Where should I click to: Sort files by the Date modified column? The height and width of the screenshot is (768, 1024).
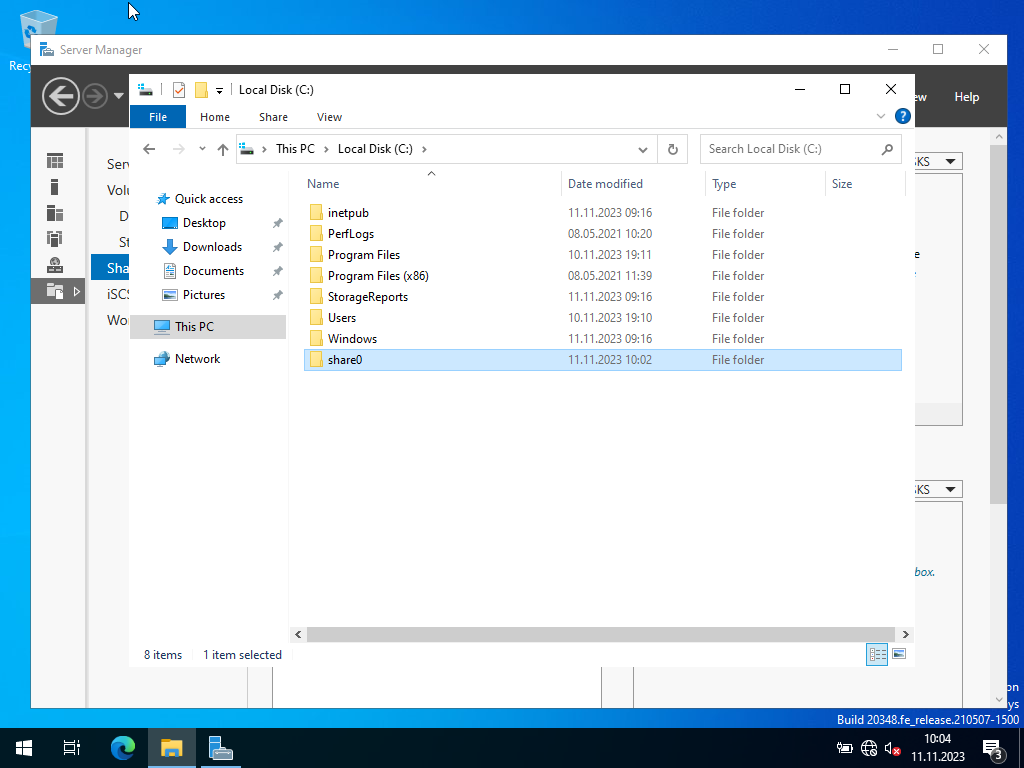pos(605,184)
